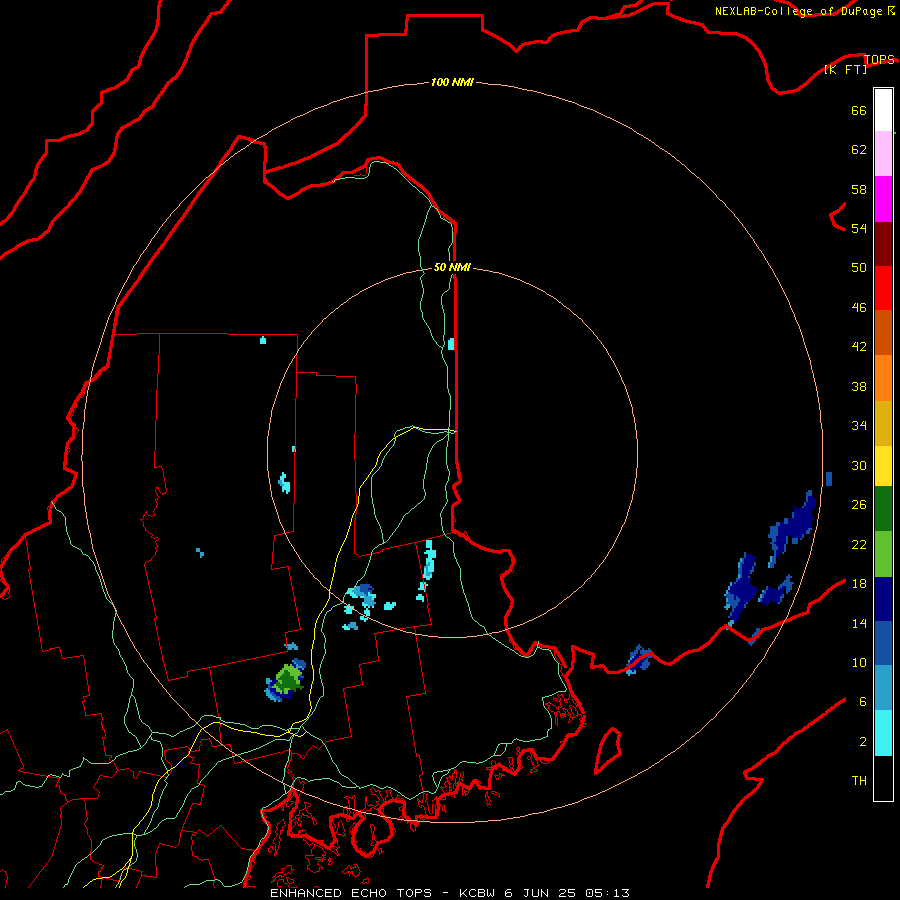
Task: Click the KCBW radar site identifier
Action: click(x=478, y=893)
